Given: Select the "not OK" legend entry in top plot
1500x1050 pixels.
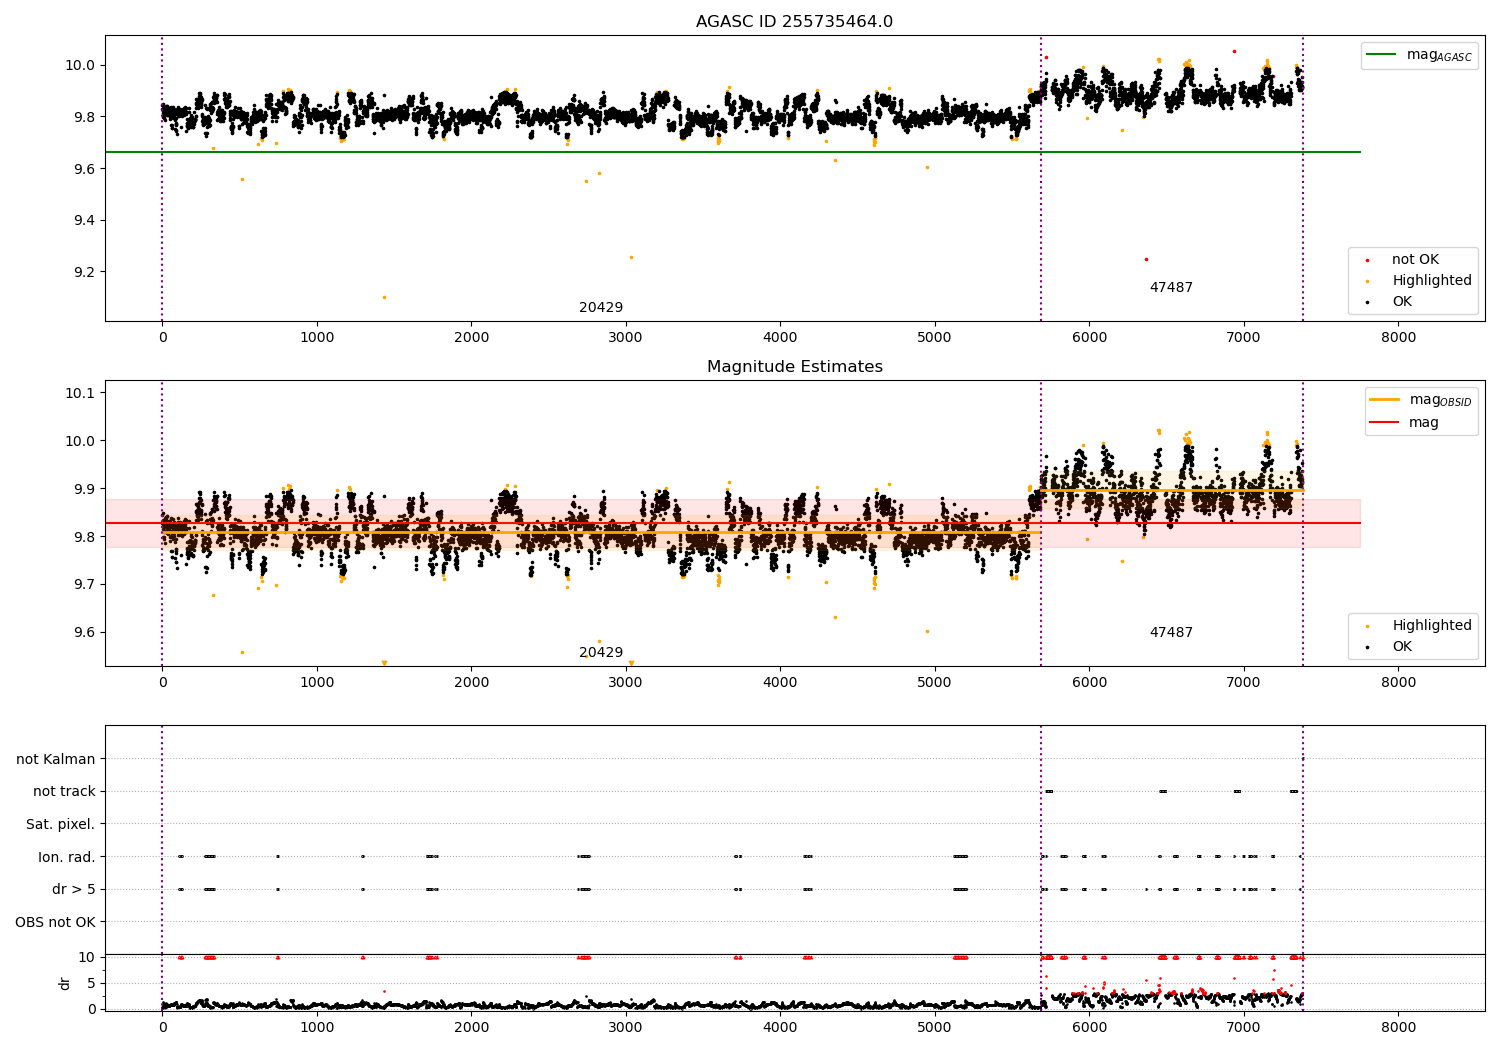Looking at the screenshot, I should 1415,260.
